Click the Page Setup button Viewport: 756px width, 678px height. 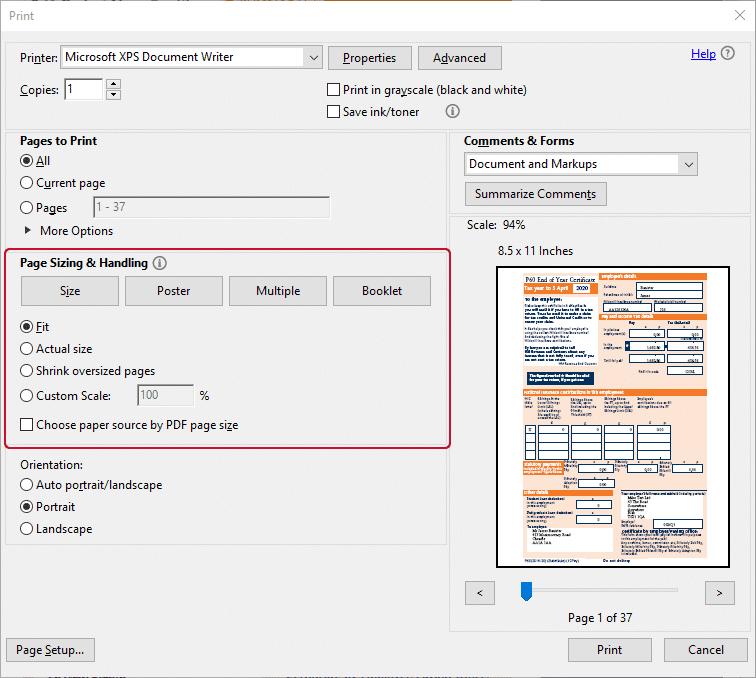(x=50, y=650)
